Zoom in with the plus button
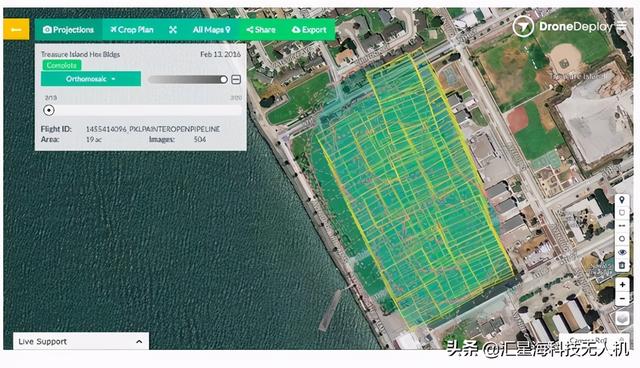 pyautogui.click(x=622, y=284)
